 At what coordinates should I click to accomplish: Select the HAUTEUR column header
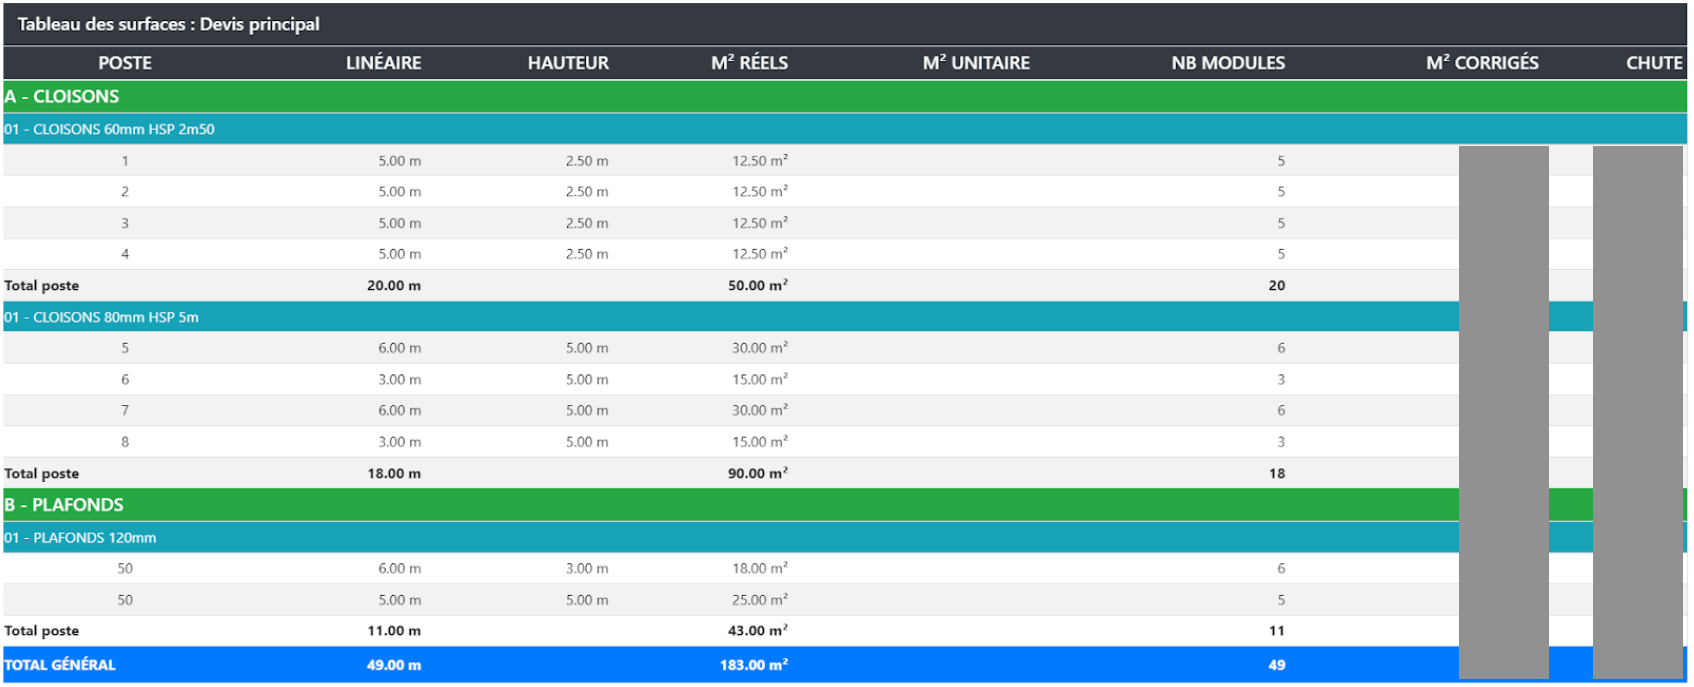coord(568,63)
